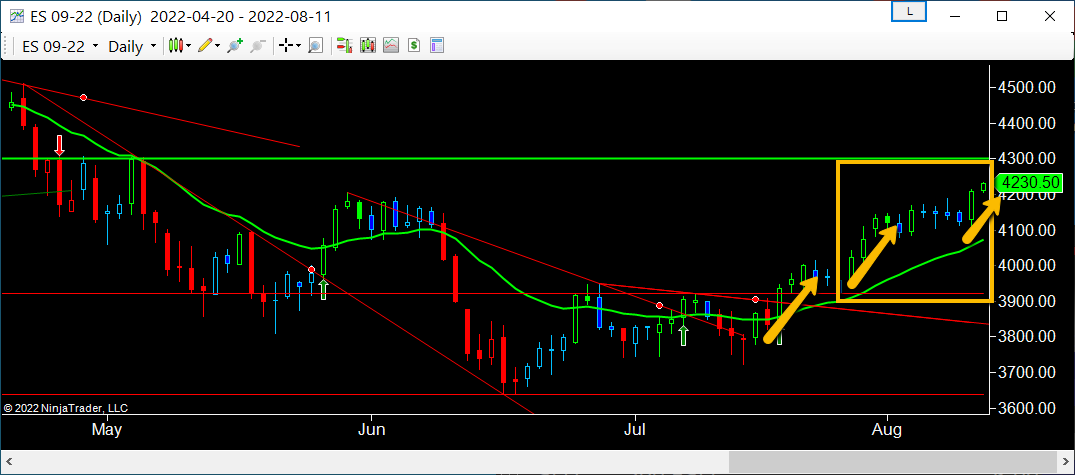Open the Daily interval selector dropdown
Viewport: 1075px width, 475px height.
(x=132, y=47)
